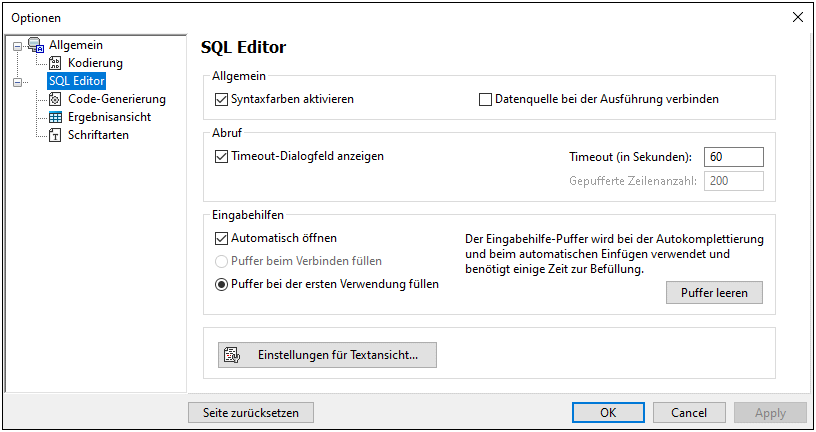Click the Schriftarten font icon
The height and width of the screenshot is (432, 816).
point(56,135)
